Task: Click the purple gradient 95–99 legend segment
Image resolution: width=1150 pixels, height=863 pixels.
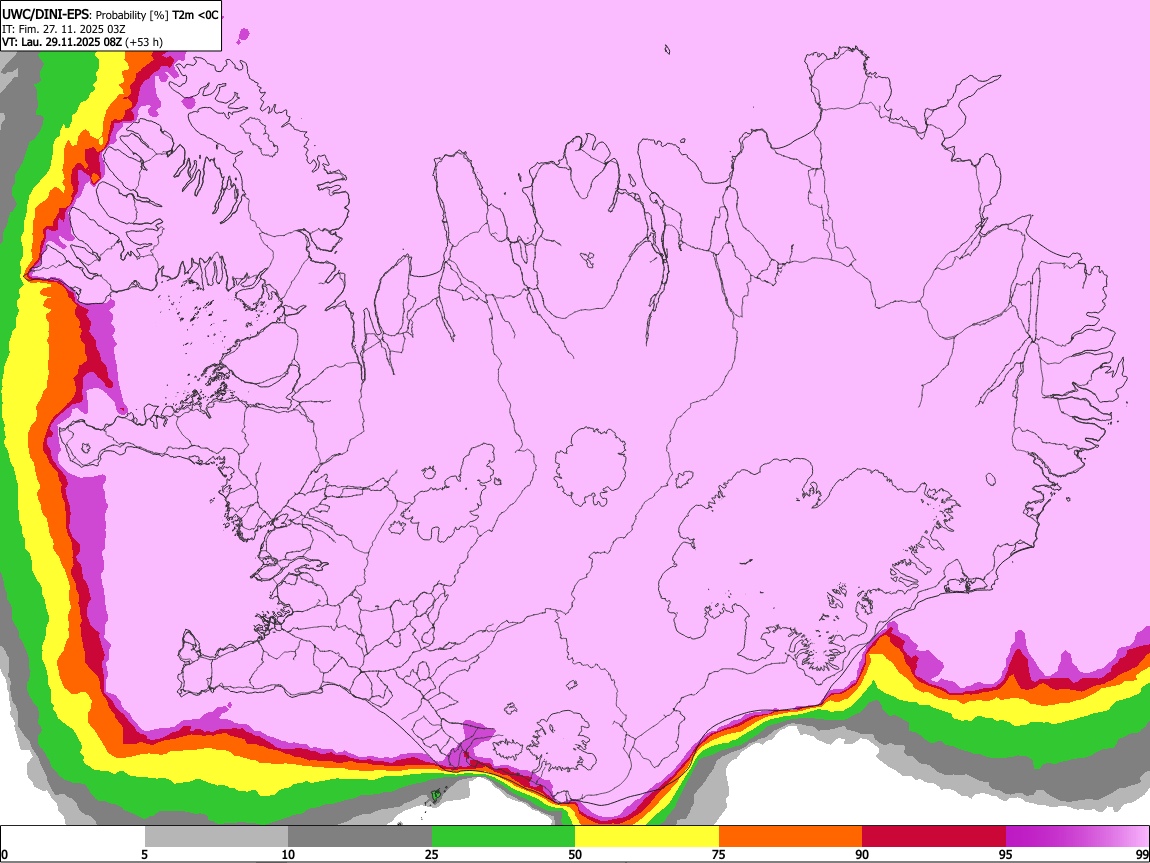Action: pos(1077,837)
